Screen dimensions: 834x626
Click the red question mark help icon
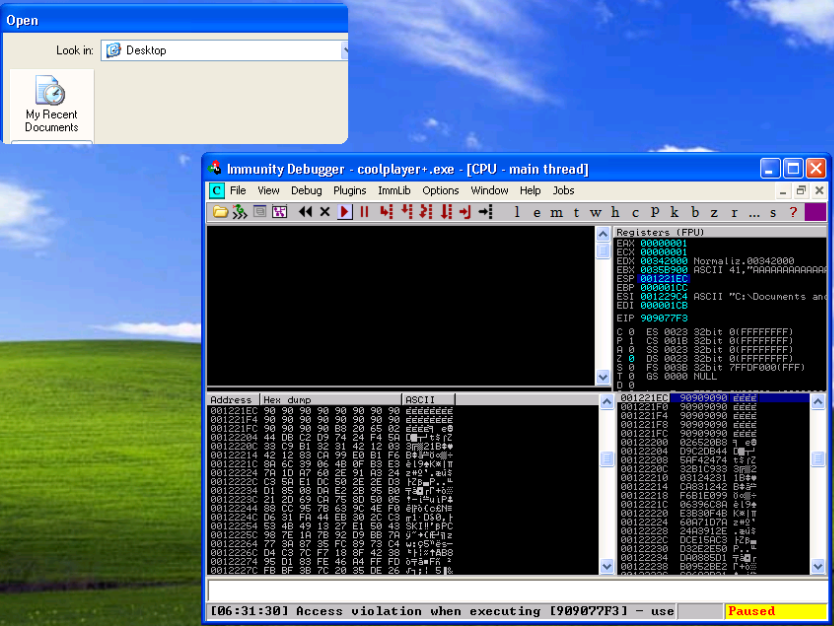point(793,212)
